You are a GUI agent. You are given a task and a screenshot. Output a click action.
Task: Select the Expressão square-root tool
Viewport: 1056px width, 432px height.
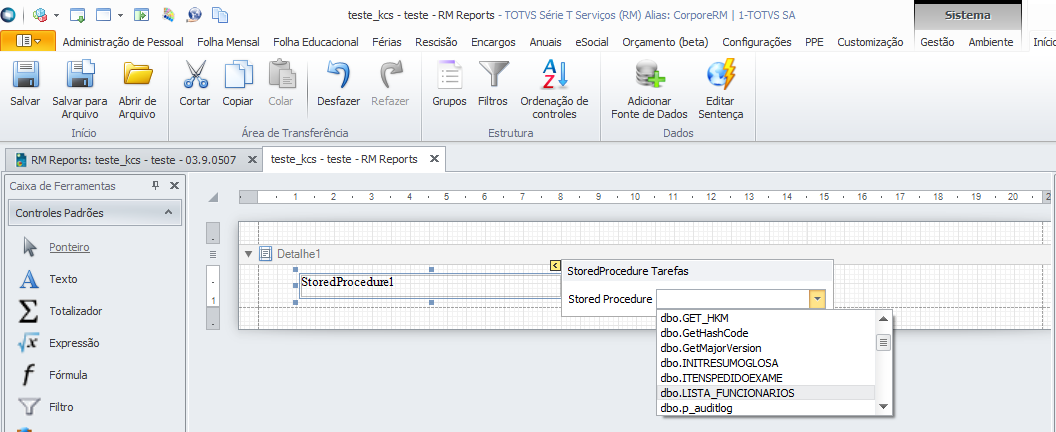[73, 343]
